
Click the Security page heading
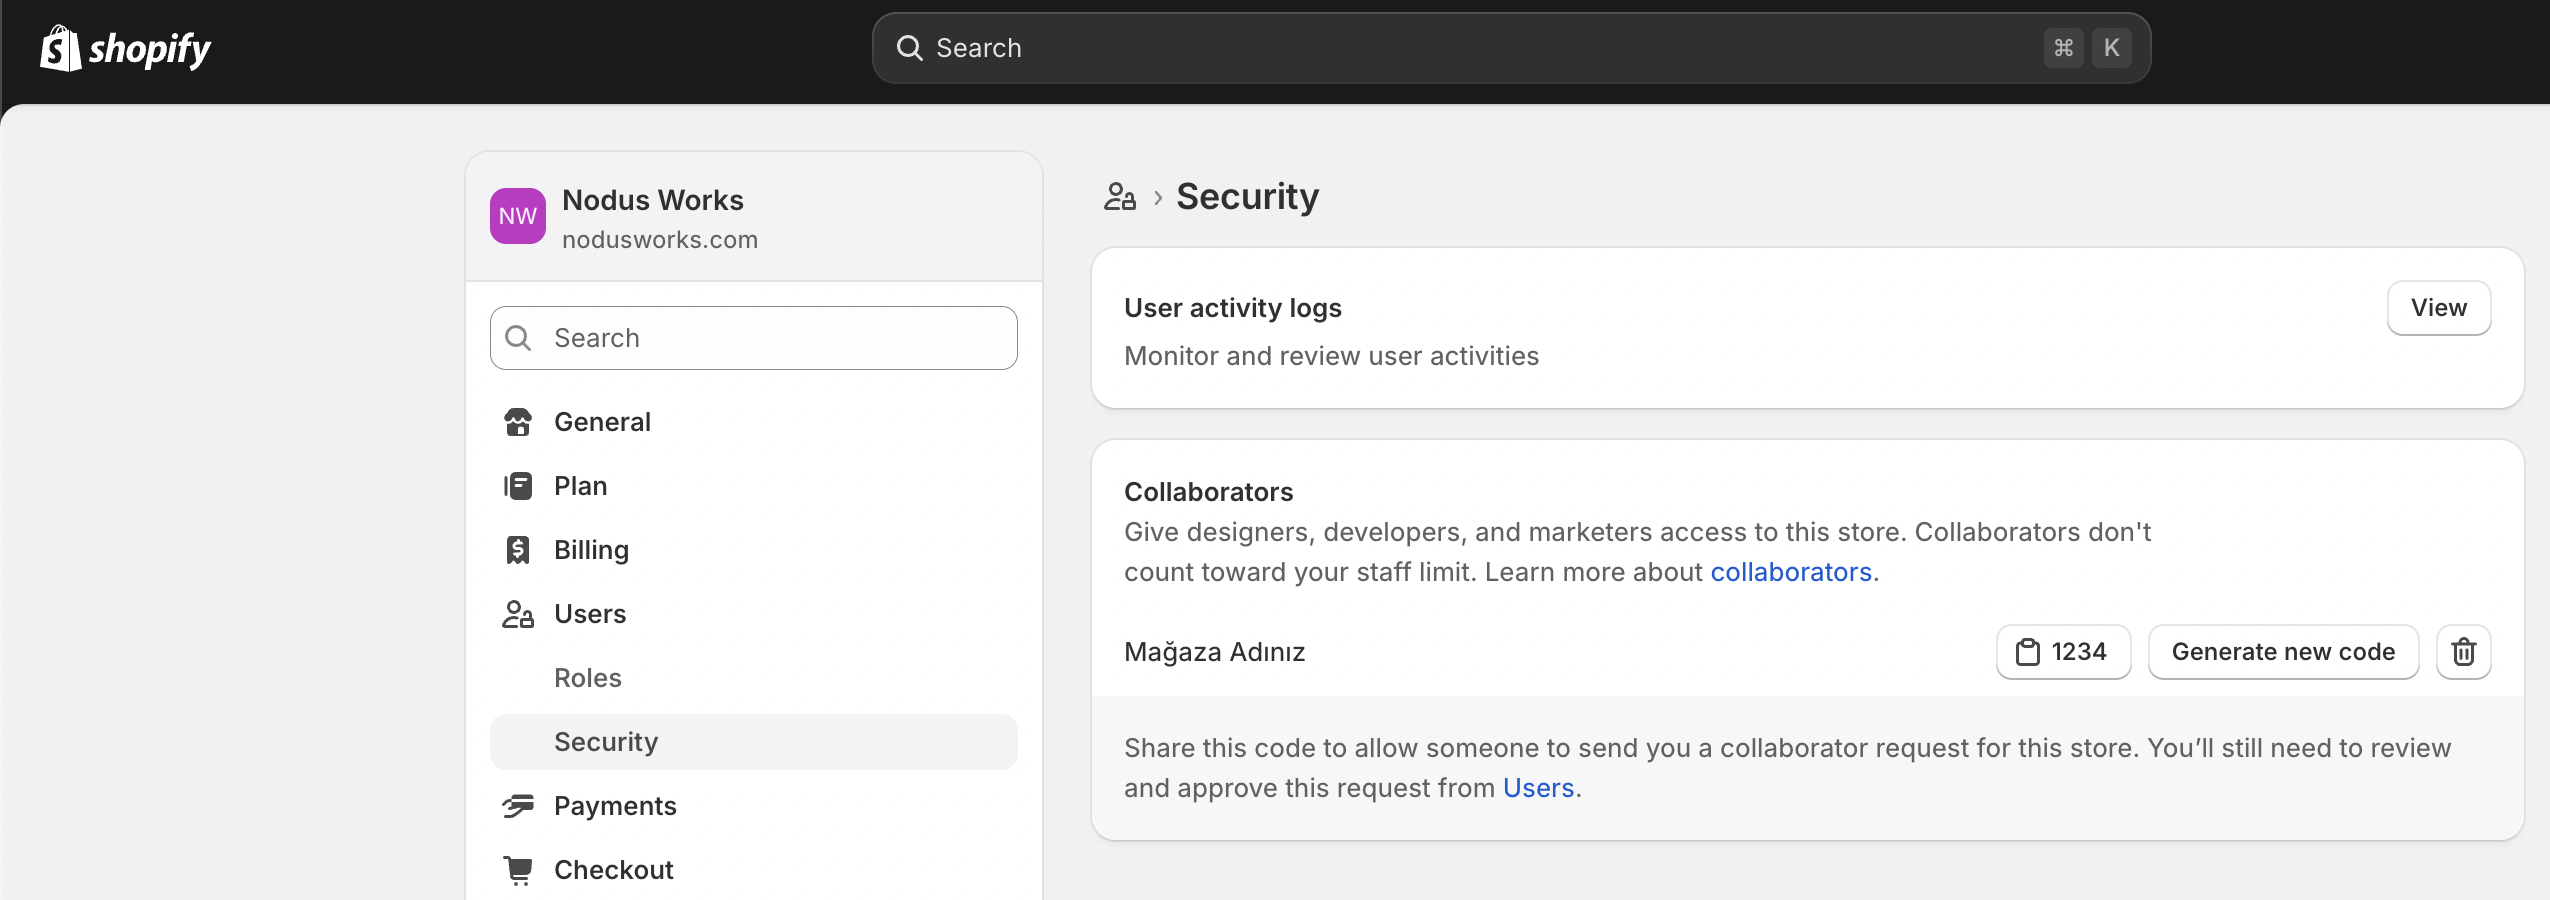pyautogui.click(x=1247, y=197)
